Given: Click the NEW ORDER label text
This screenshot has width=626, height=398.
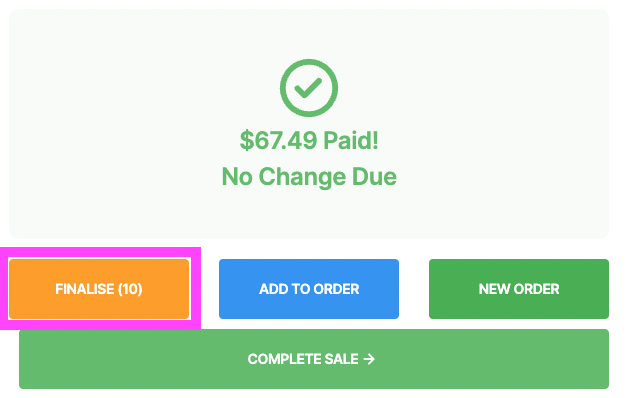Looking at the screenshot, I should click(519, 289).
